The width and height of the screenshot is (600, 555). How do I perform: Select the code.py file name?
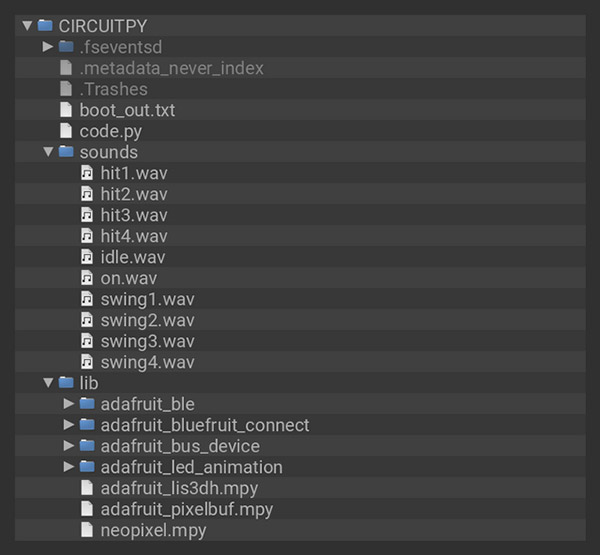click(x=111, y=132)
